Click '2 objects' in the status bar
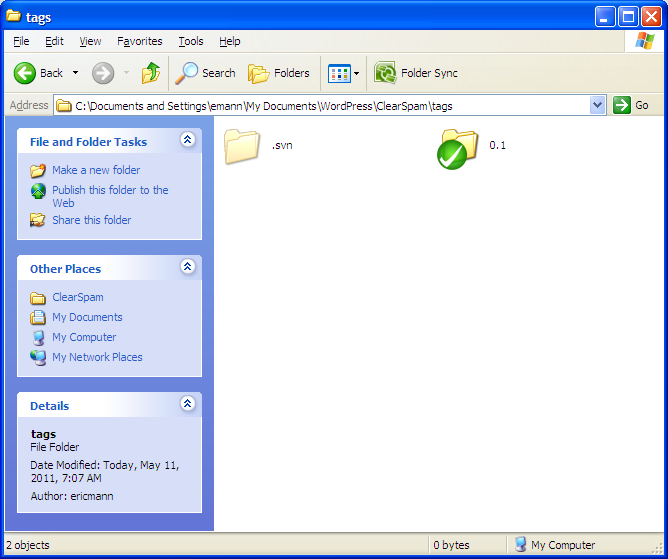The width and height of the screenshot is (668, 559). click(x=28, y=545)
